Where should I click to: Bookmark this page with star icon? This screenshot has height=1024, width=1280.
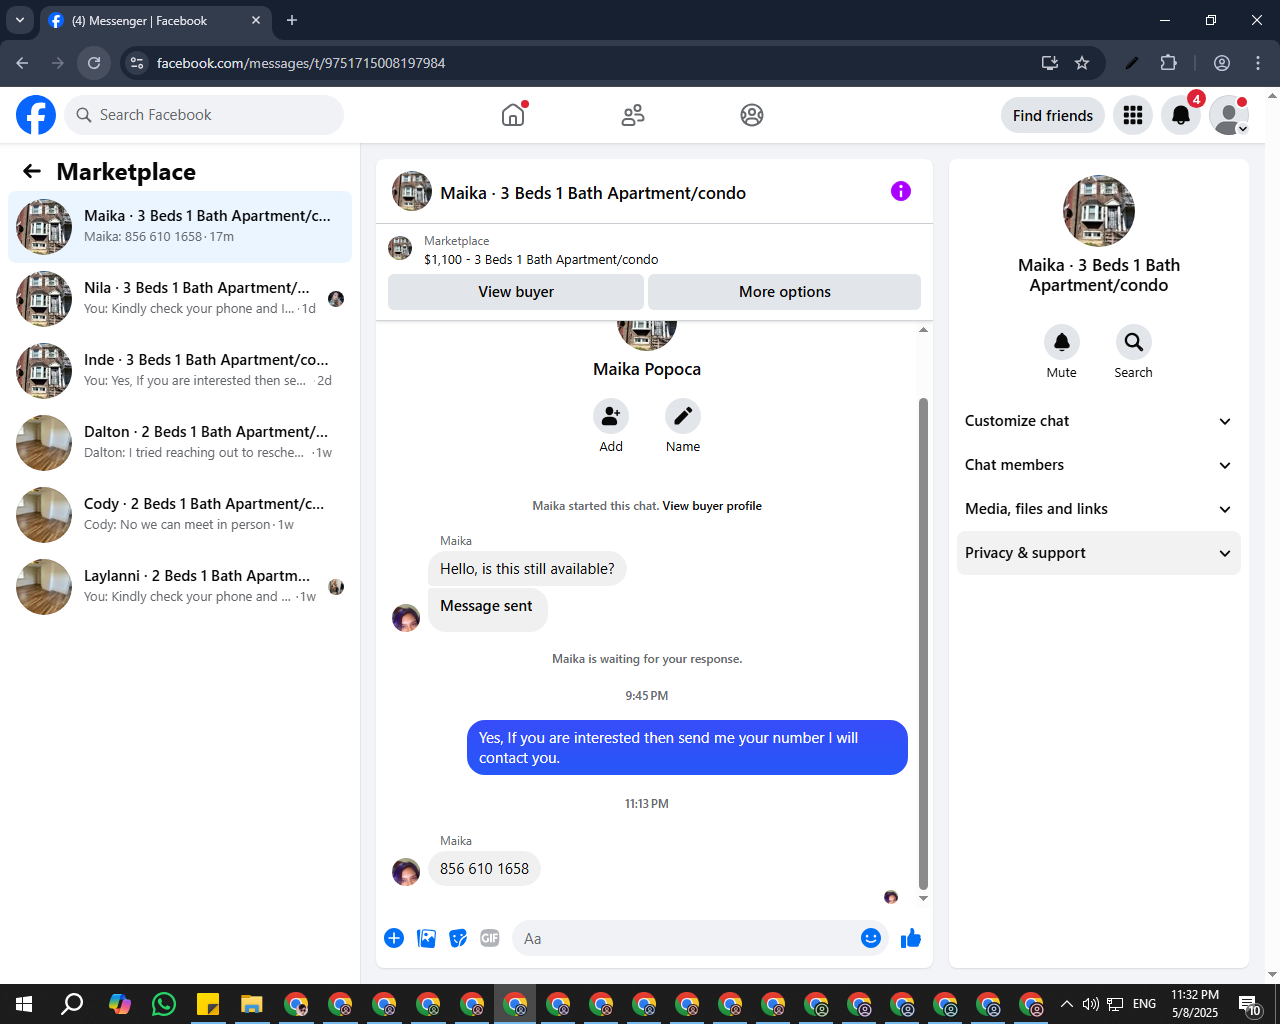(x=1082, y=63)
